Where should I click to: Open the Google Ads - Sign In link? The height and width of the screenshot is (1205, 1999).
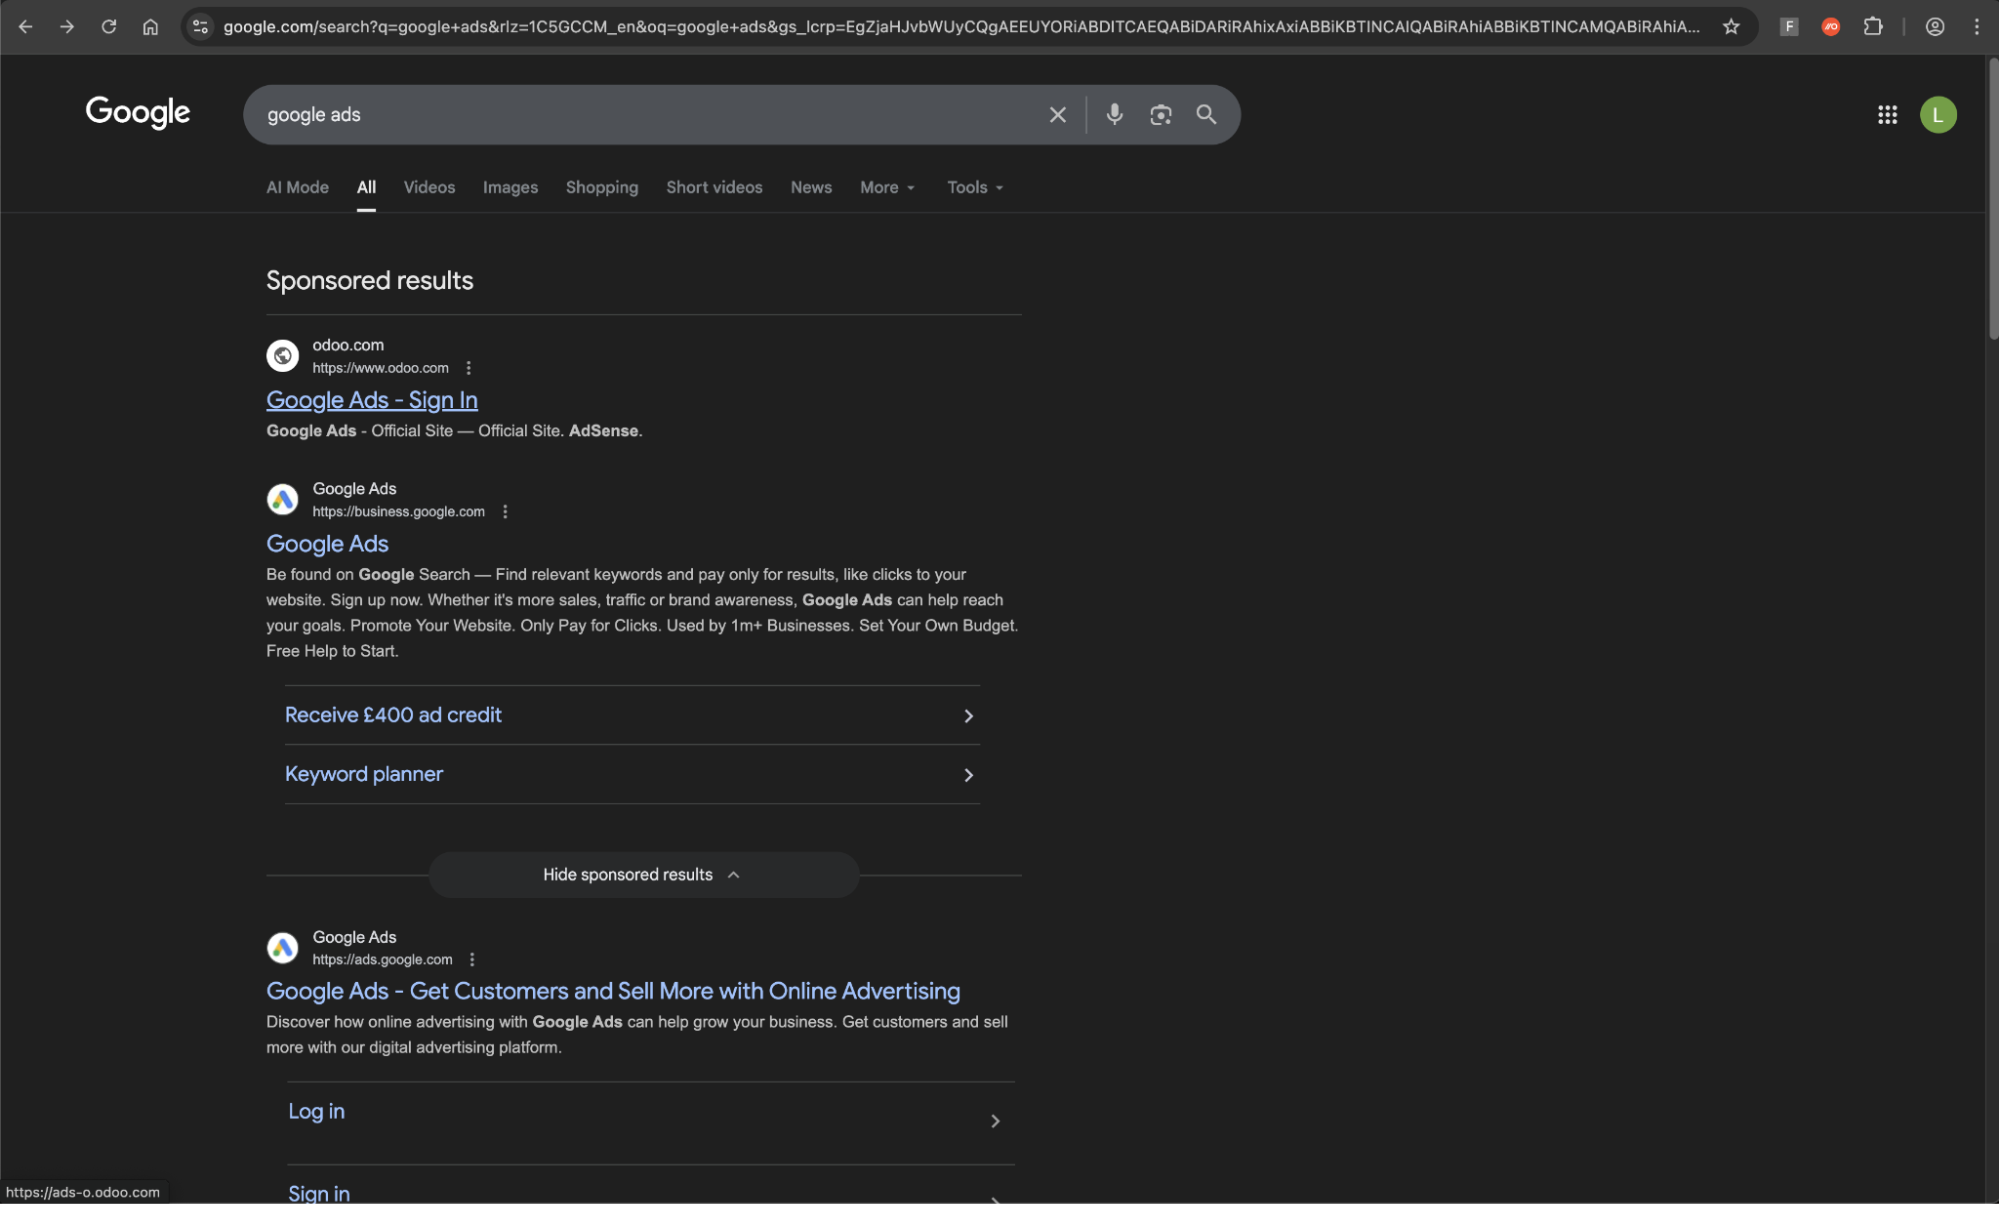pyautogui.click(x=371, y=400)
